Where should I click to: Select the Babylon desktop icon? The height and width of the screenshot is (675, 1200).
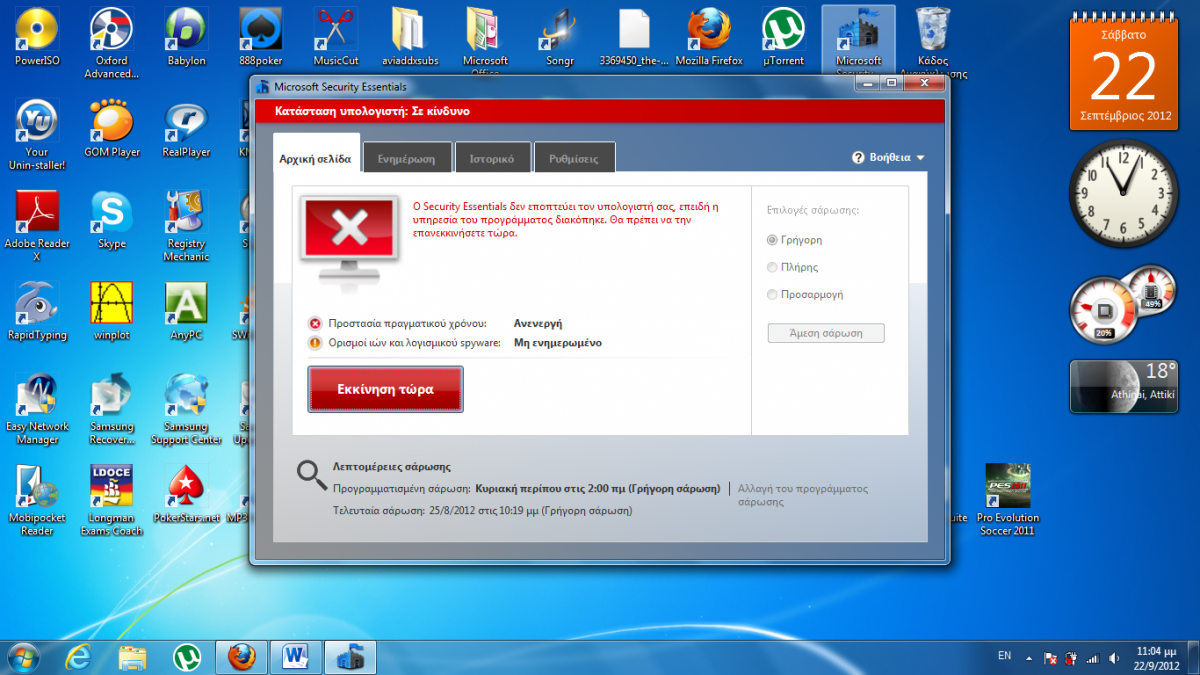click(x=186, y=37)
